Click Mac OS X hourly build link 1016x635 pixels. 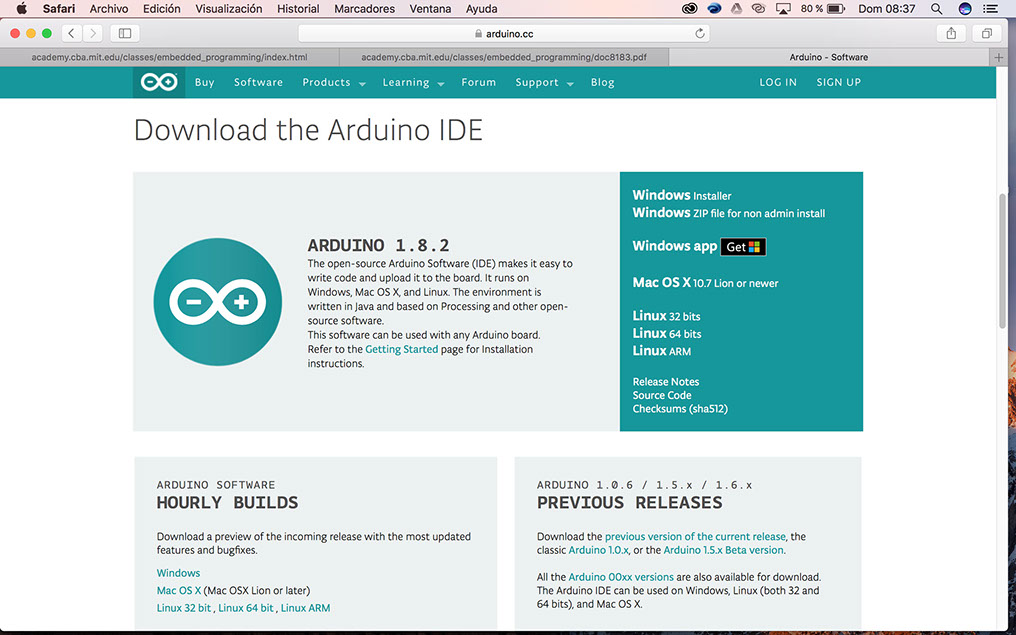point(179,590)
